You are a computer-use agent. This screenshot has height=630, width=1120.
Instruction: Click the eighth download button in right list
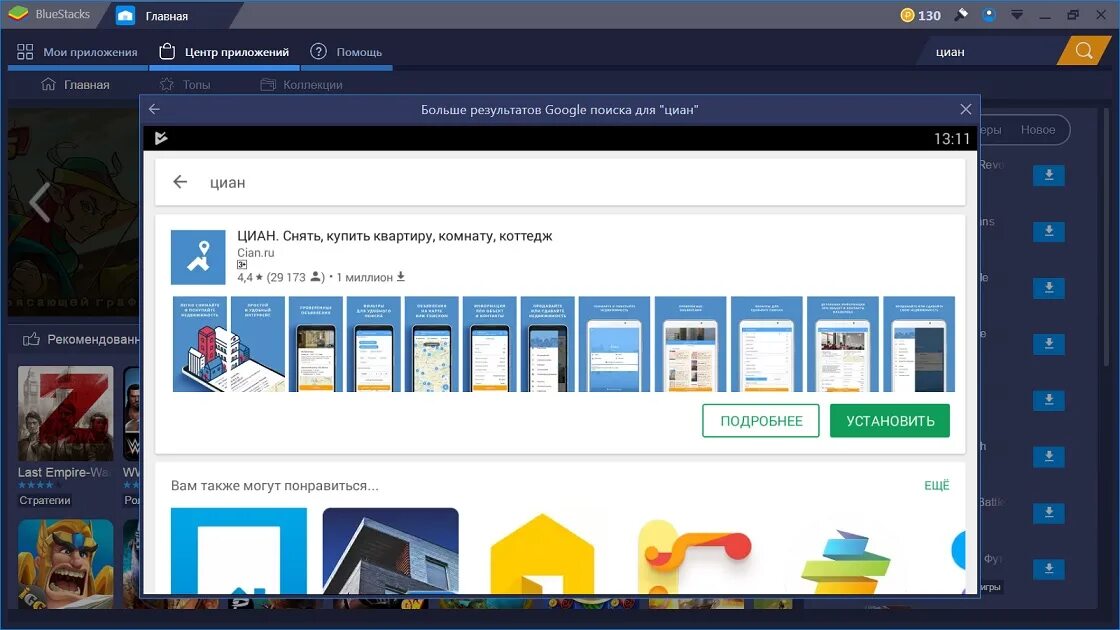pos(1049,569)
